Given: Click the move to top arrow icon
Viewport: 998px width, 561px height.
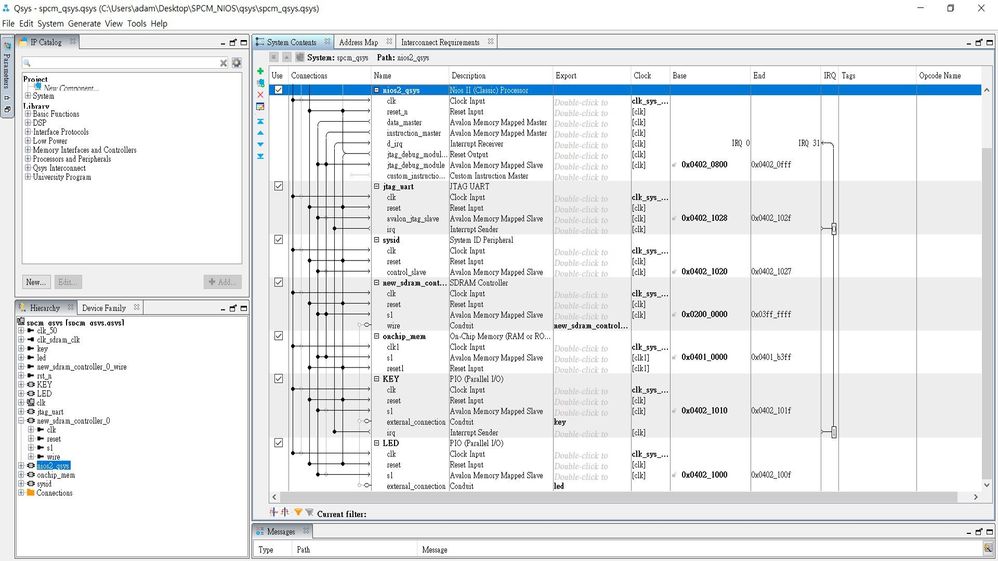Looking at the screenshot, I should click(x=261, y=120).
